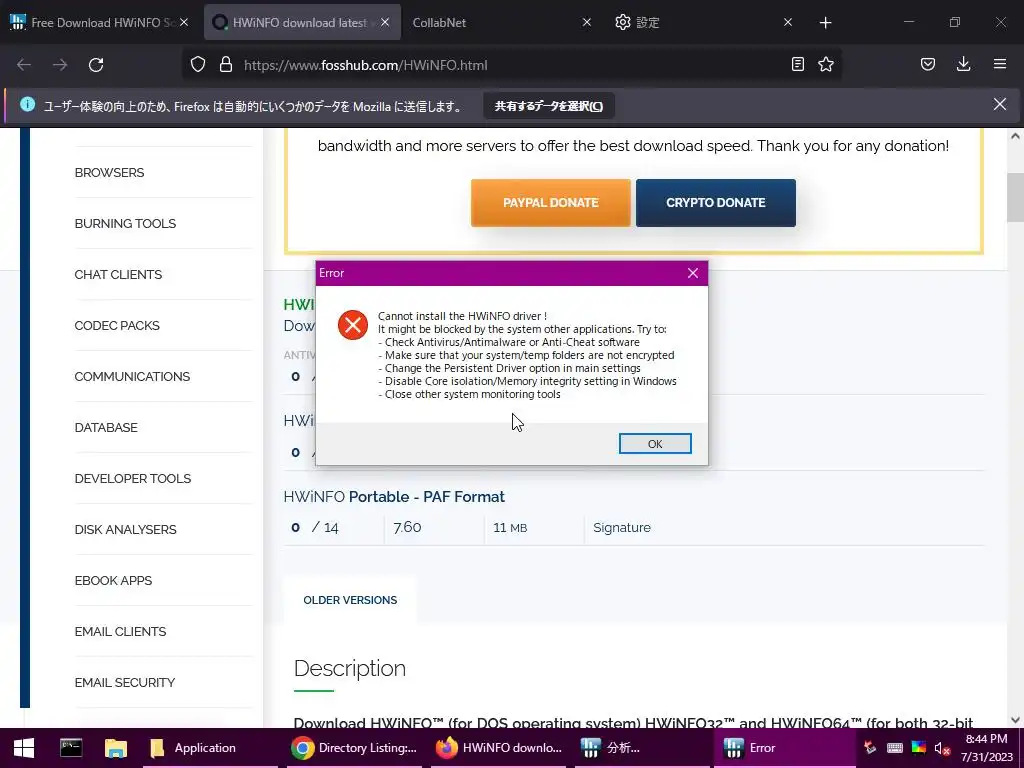Click the keyboard input tray icon

tap(895, 748)
